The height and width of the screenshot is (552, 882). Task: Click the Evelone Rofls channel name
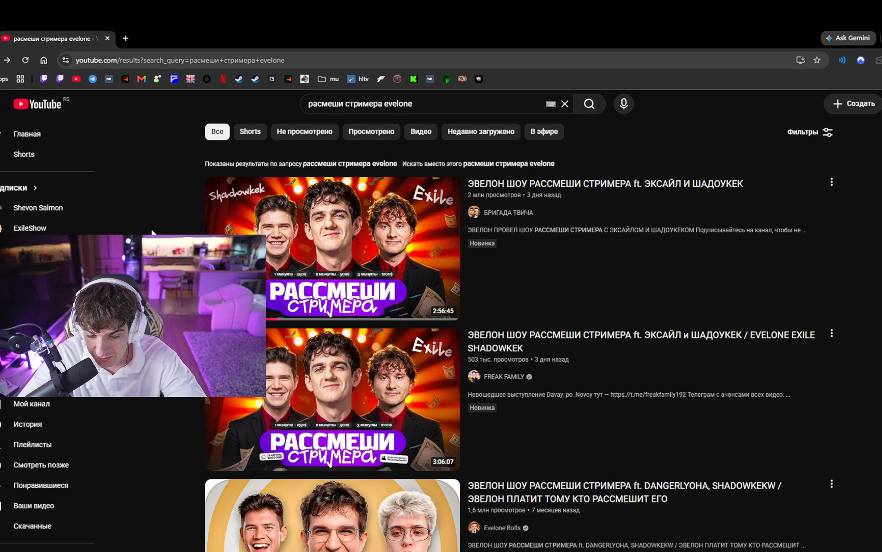(x=502, y=528)
